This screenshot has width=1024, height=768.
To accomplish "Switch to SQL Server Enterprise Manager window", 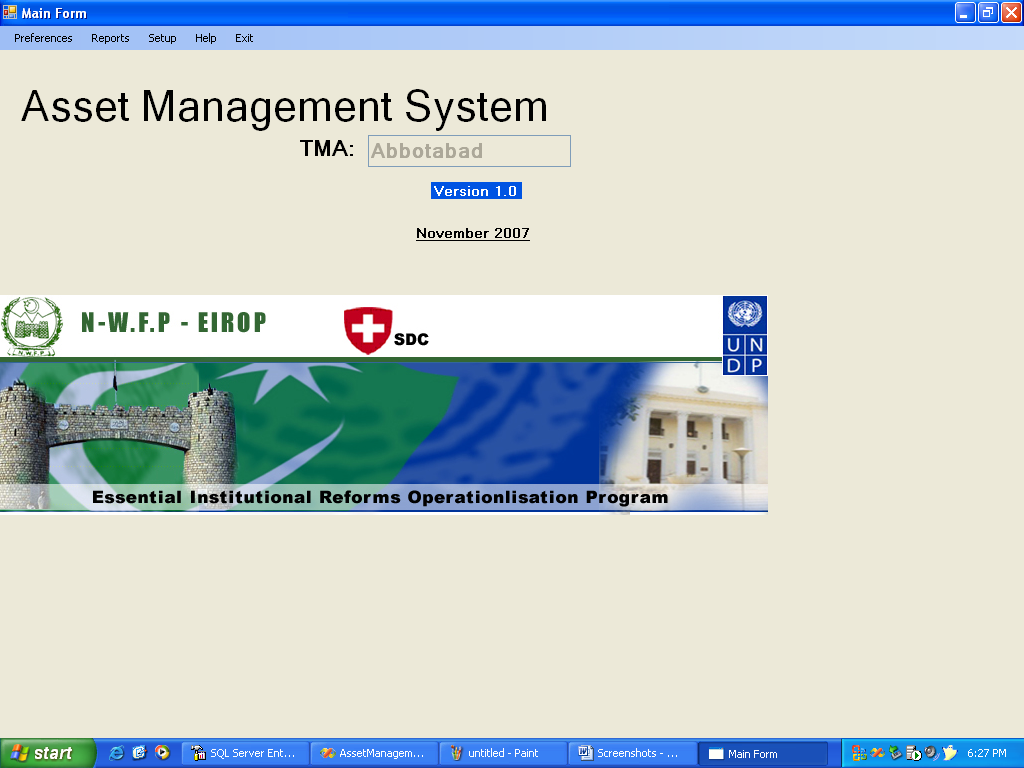I will (x=245, y=753).
